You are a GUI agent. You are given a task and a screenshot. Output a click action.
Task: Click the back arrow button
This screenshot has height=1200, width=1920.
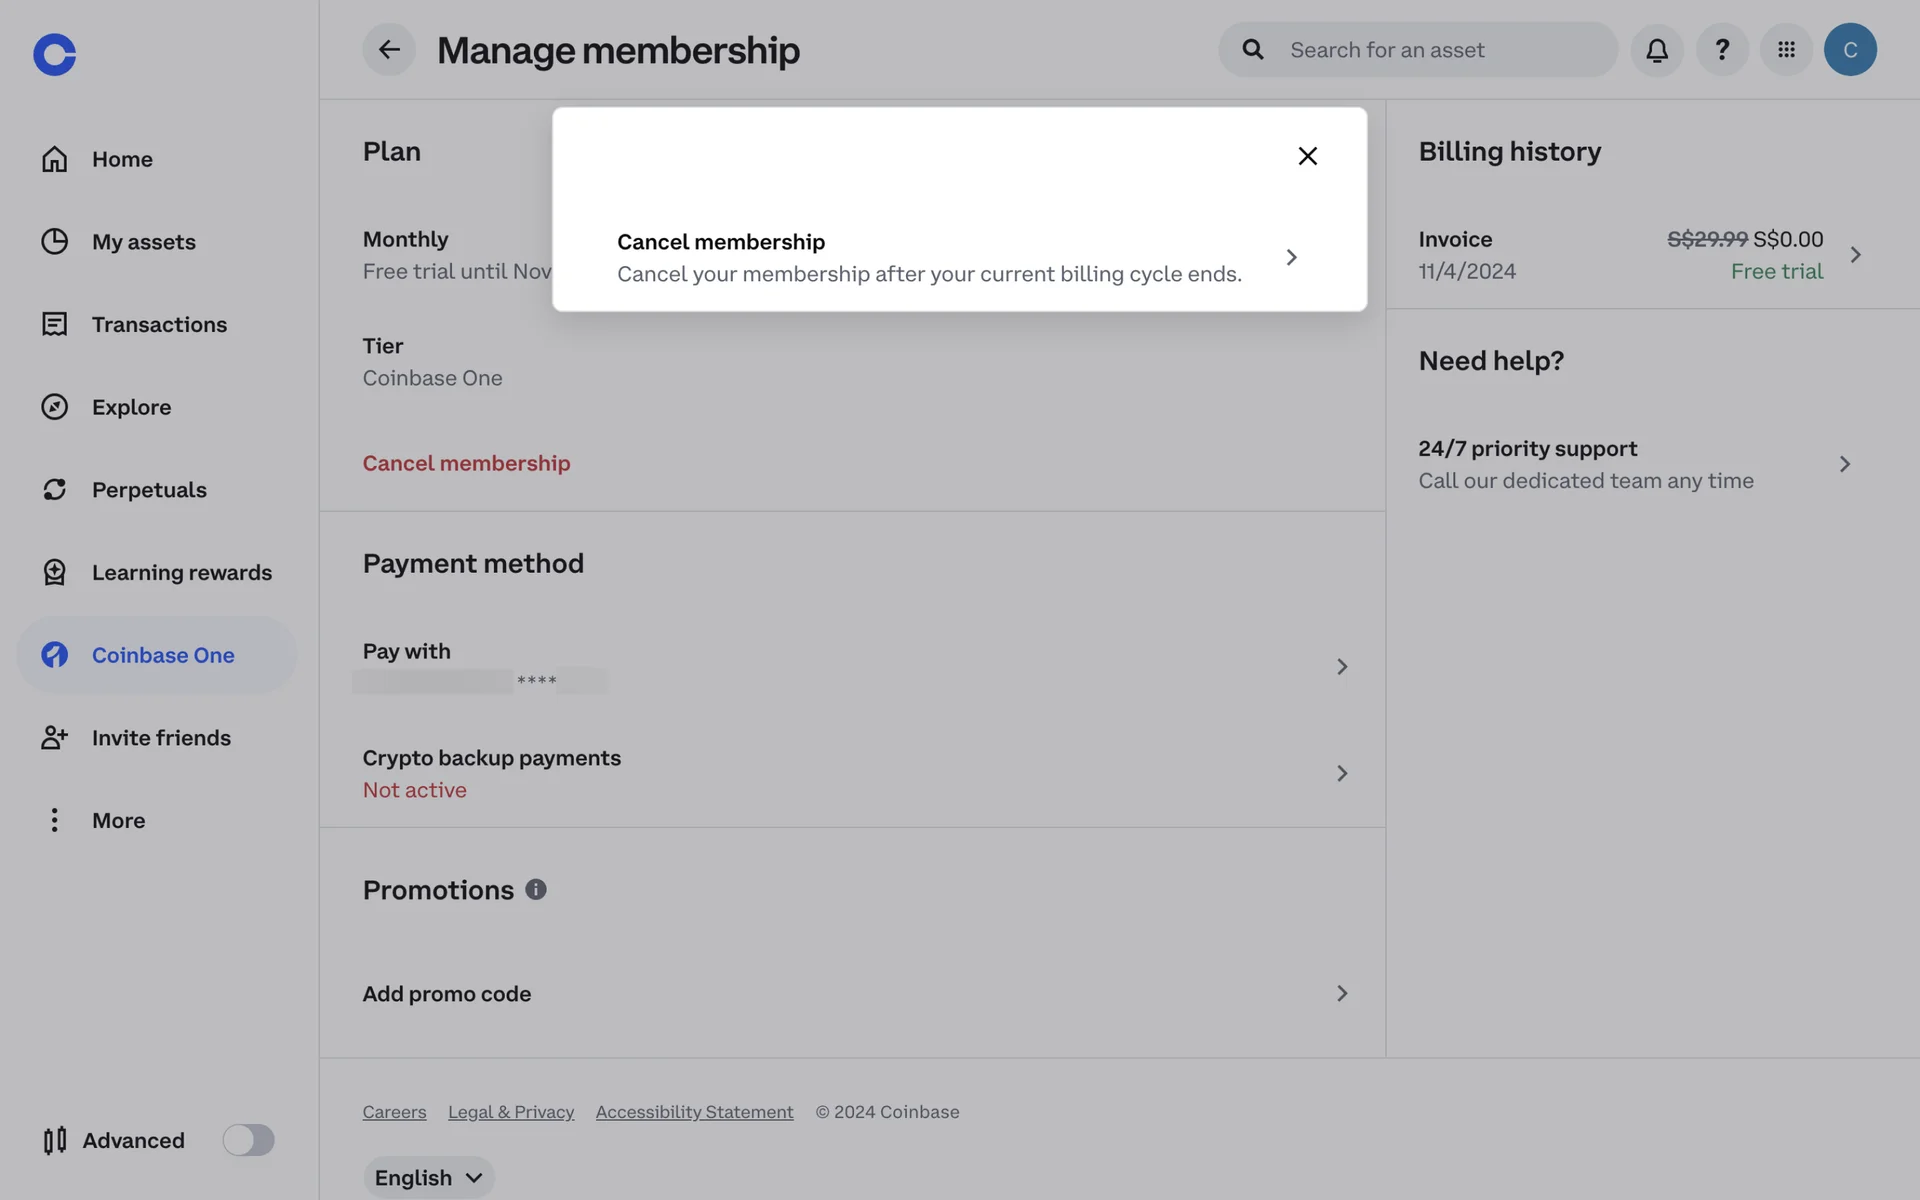(389, 49)
